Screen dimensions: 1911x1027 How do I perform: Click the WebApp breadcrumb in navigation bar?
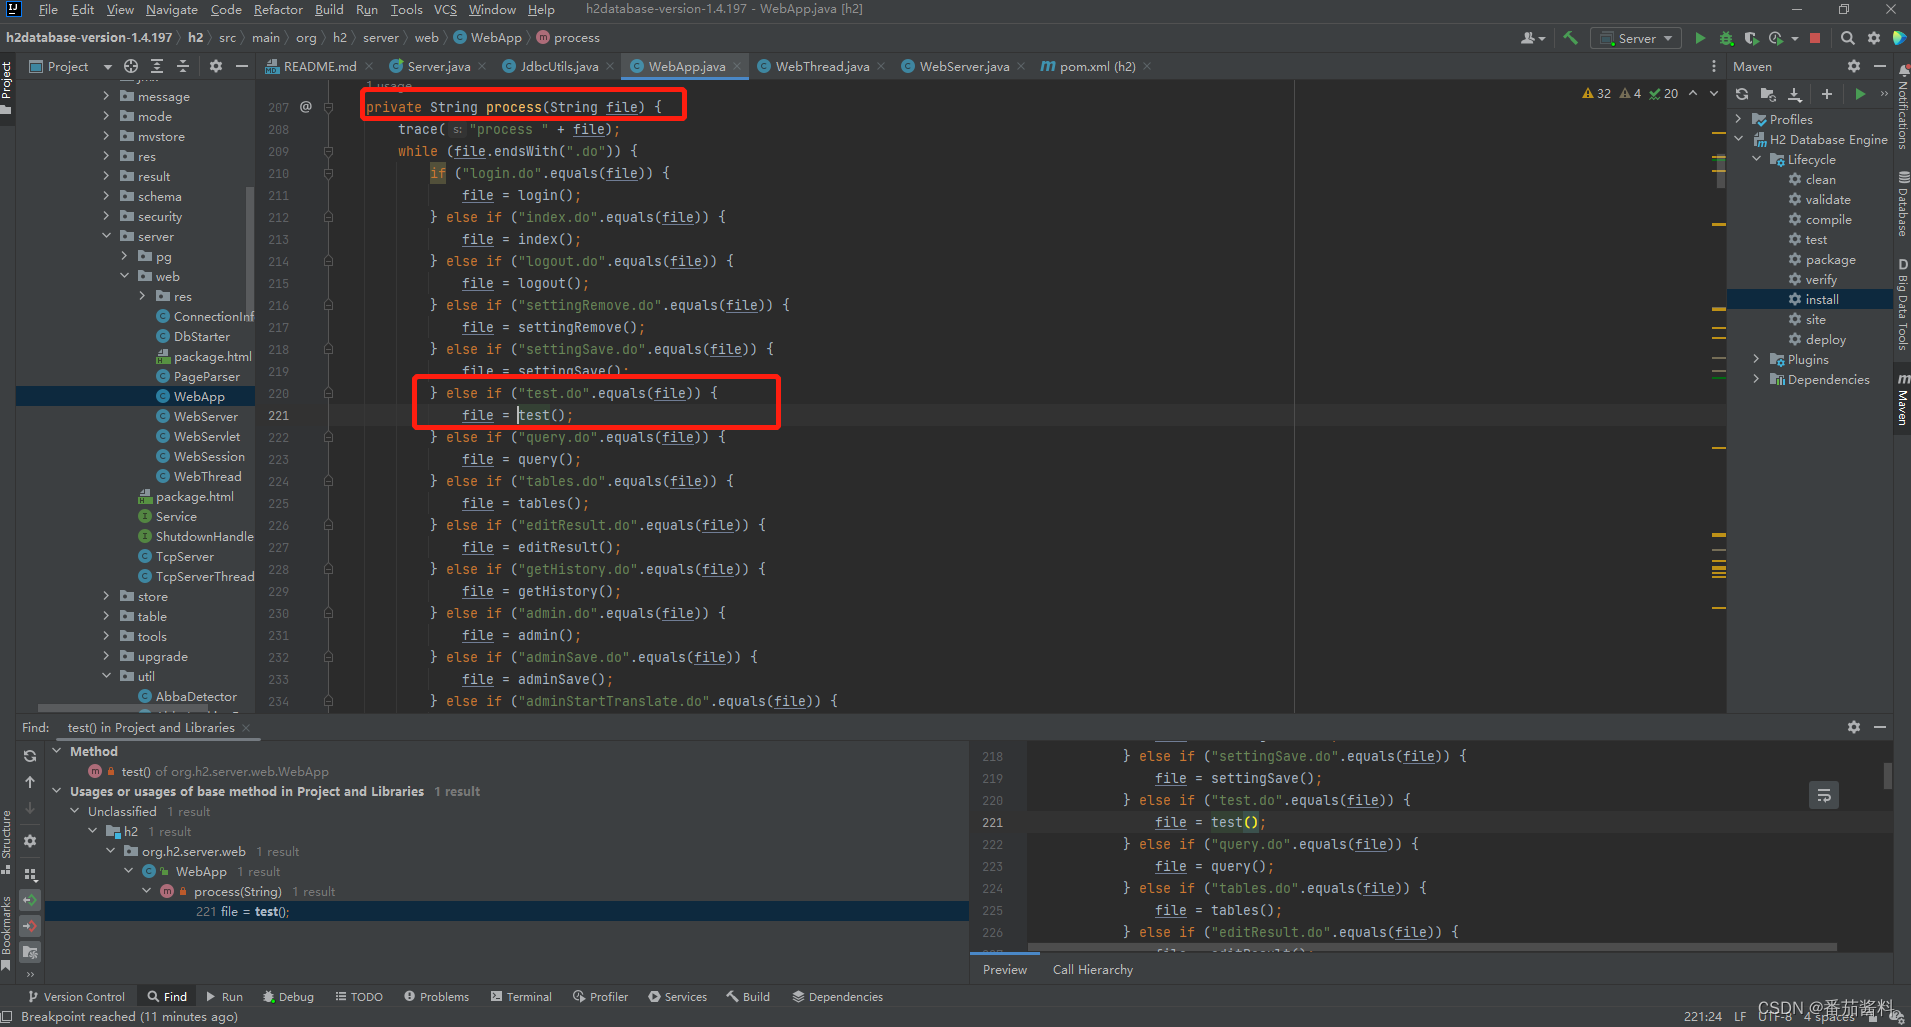pos(488,38)
